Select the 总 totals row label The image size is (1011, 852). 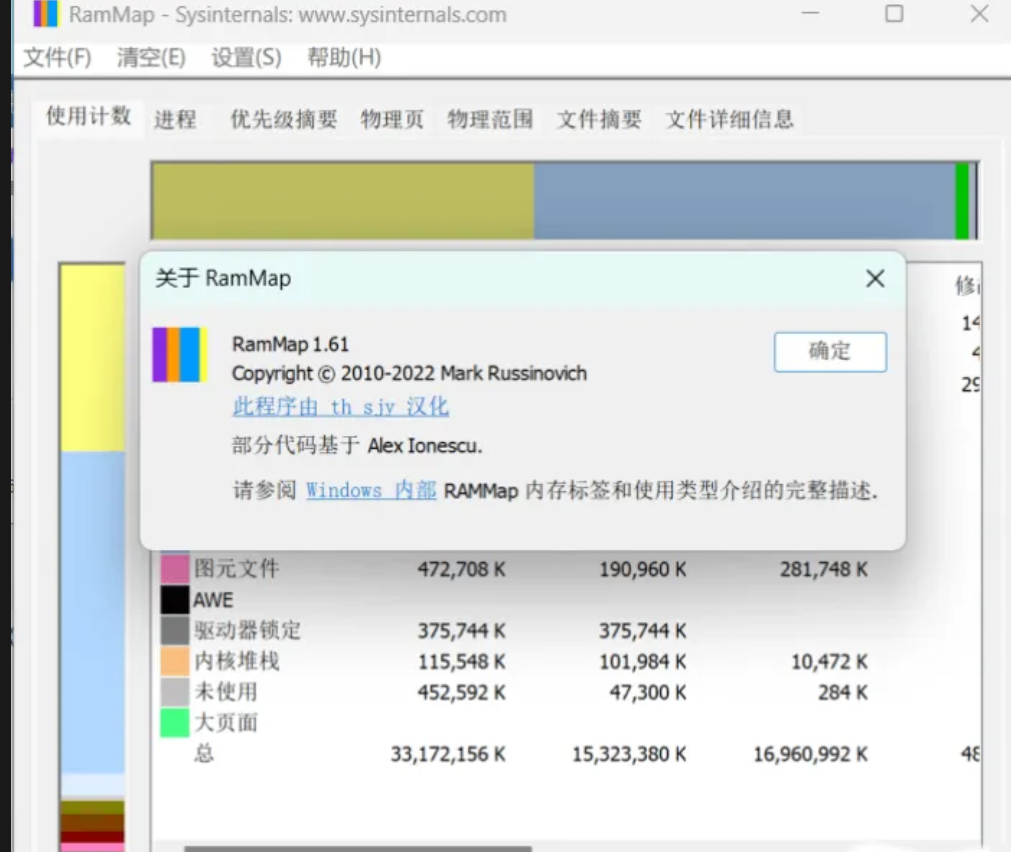point(204,753)
